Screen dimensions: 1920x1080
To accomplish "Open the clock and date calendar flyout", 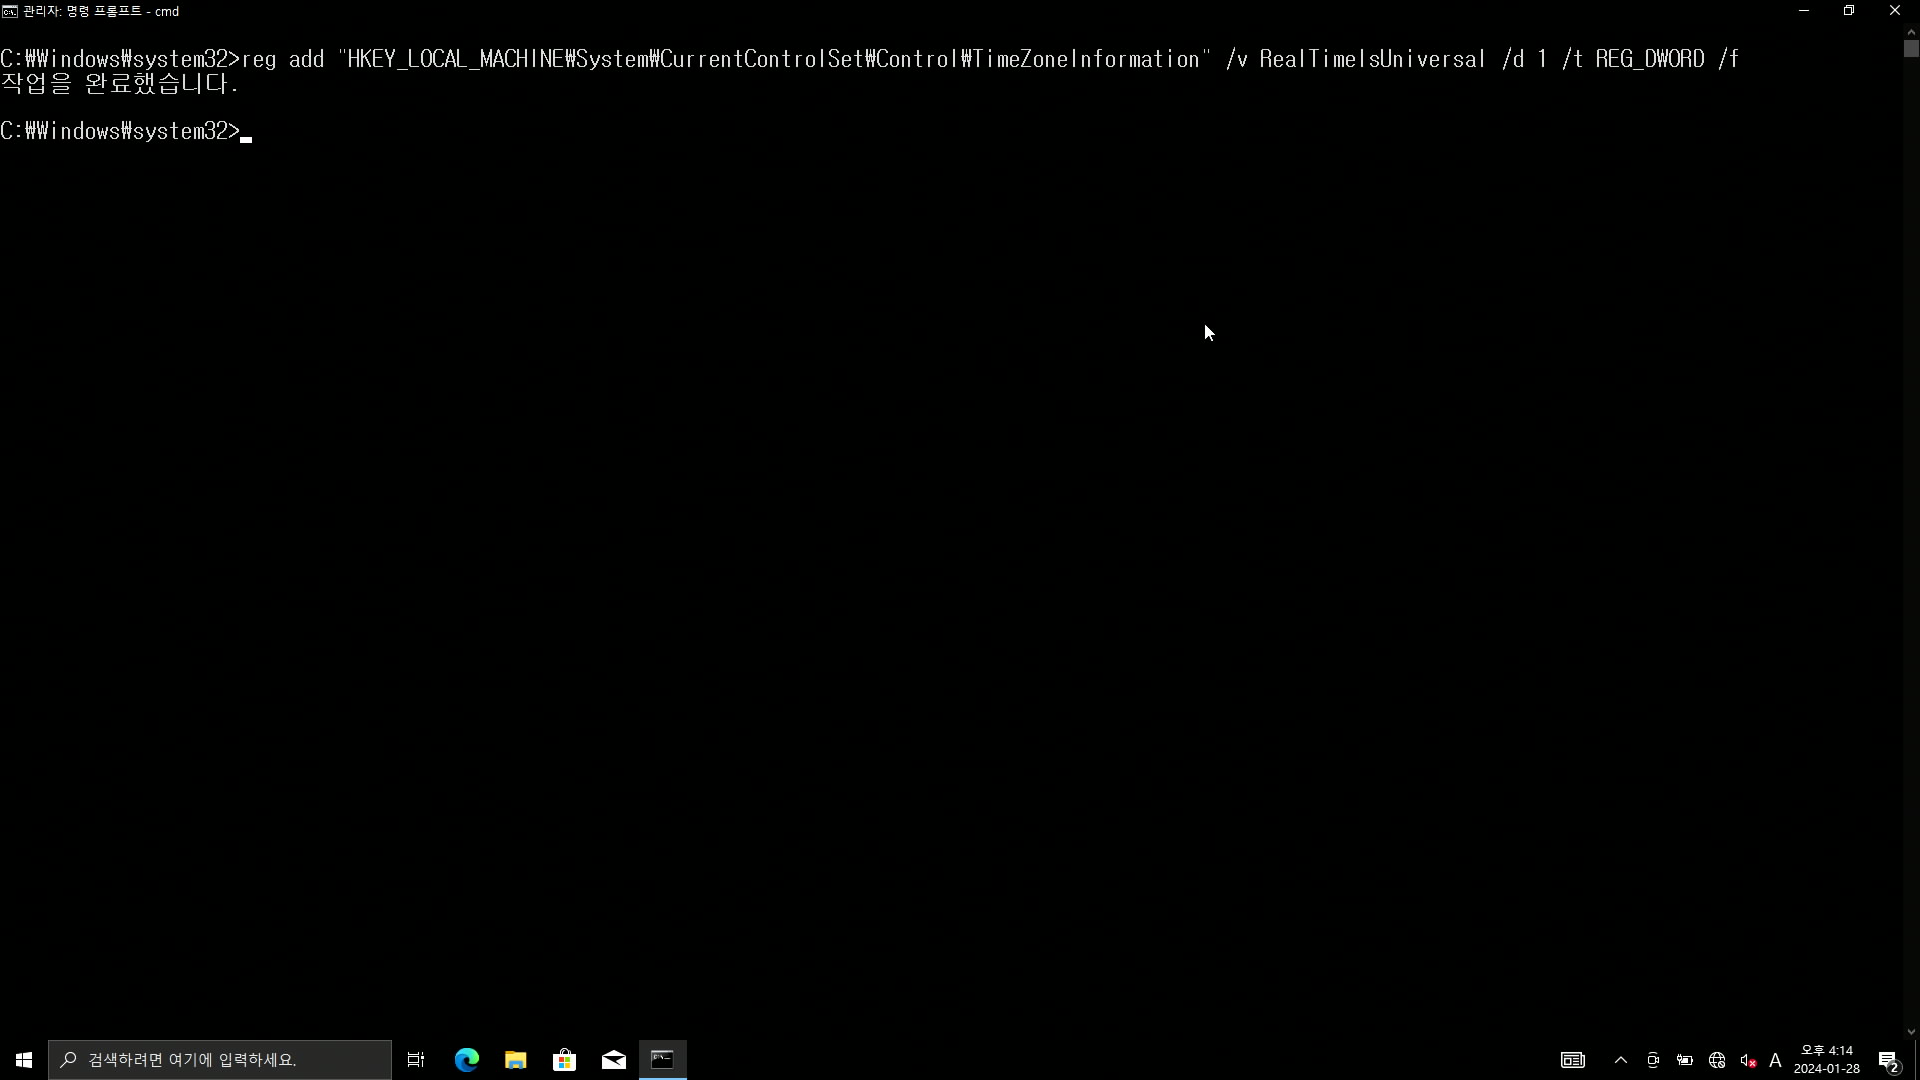I will coord(1826,1060).
